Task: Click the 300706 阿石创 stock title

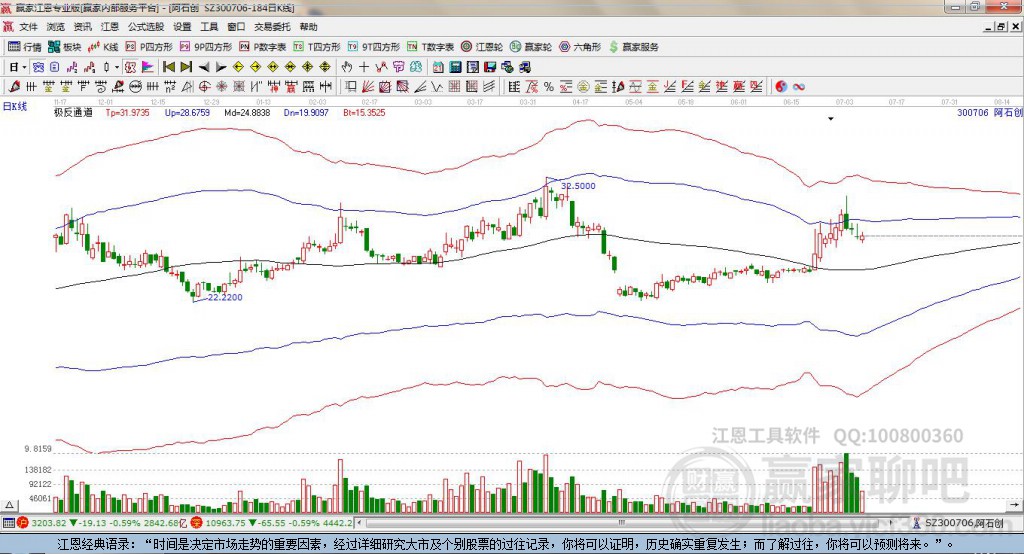Action: point(989,112)
